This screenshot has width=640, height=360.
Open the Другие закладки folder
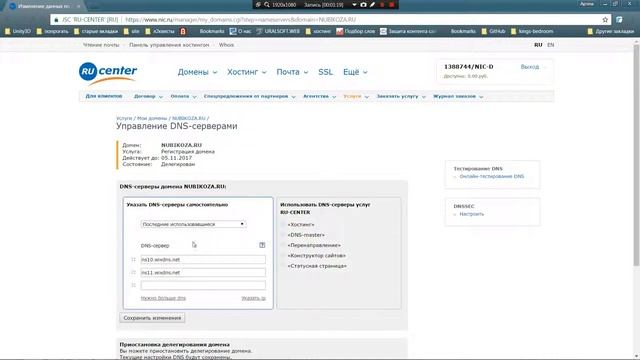point(611,31)
